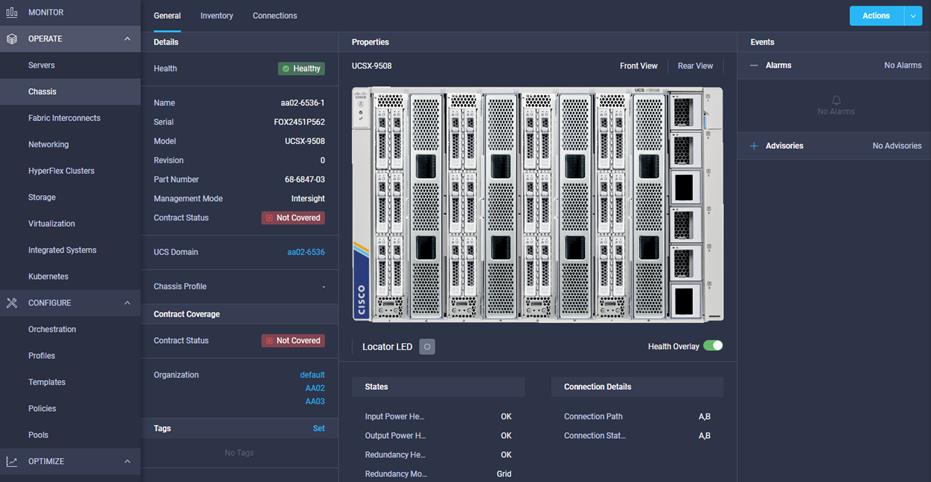This screenshot has height=482, width=931.
Task: Open the AA03 organization link
Action: pos(315,401)
